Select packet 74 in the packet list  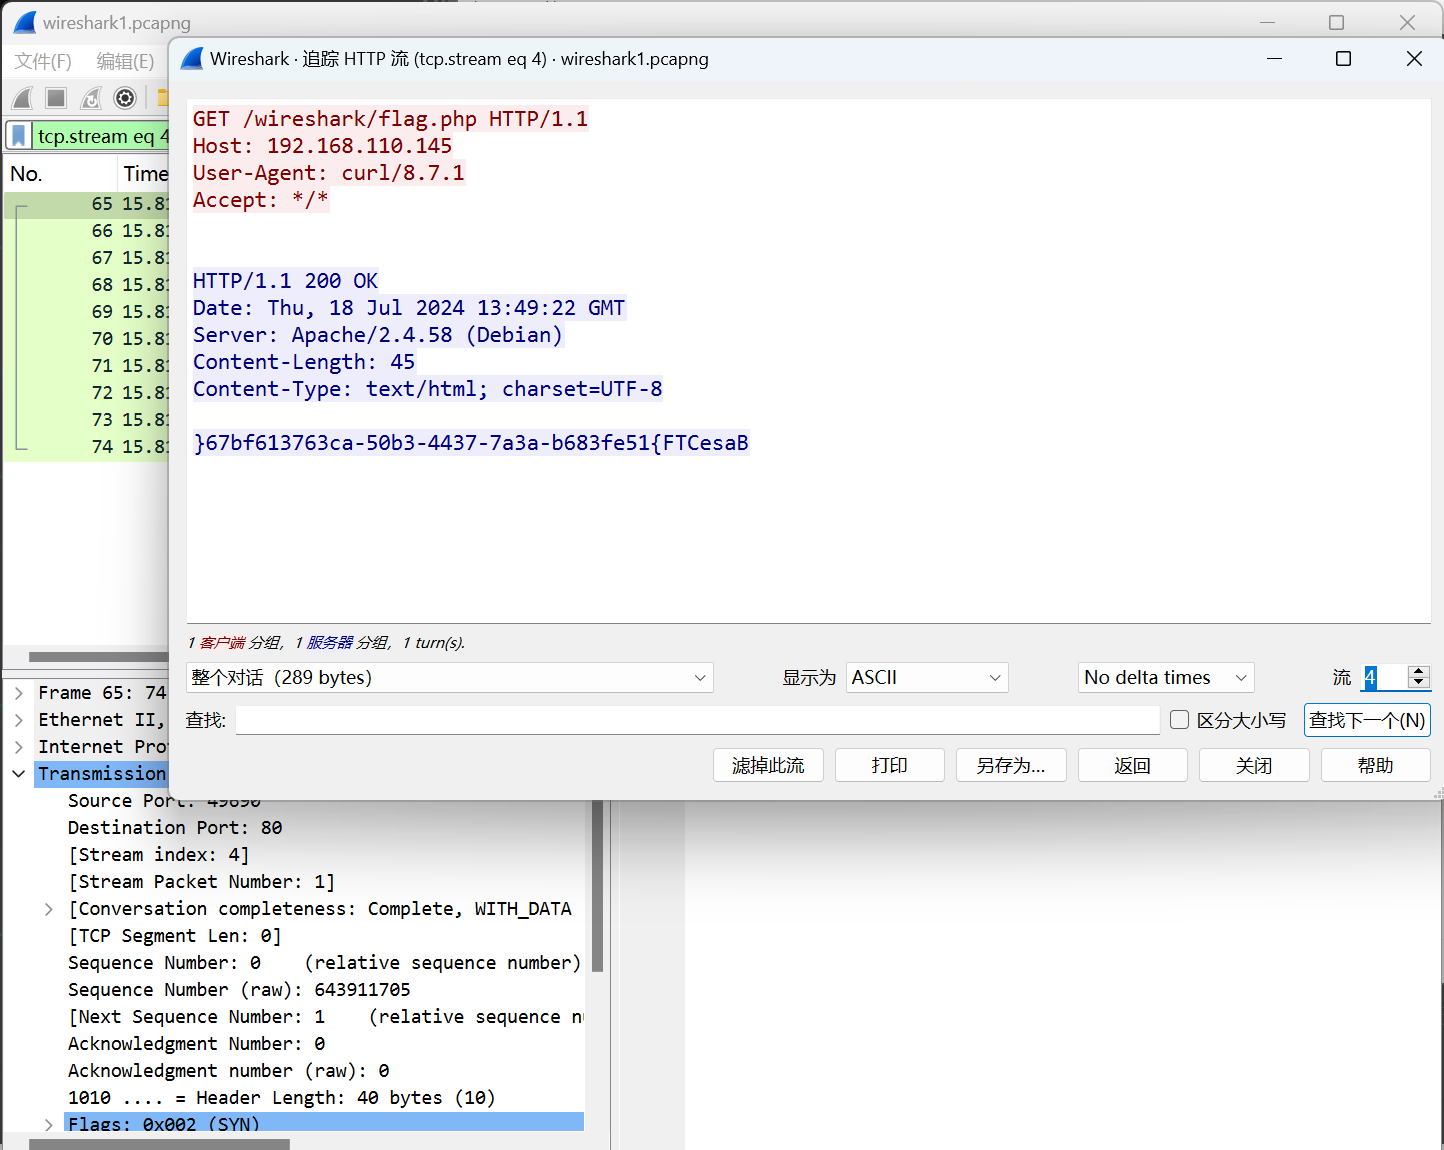pyautogui.click(x=87, y=447)
